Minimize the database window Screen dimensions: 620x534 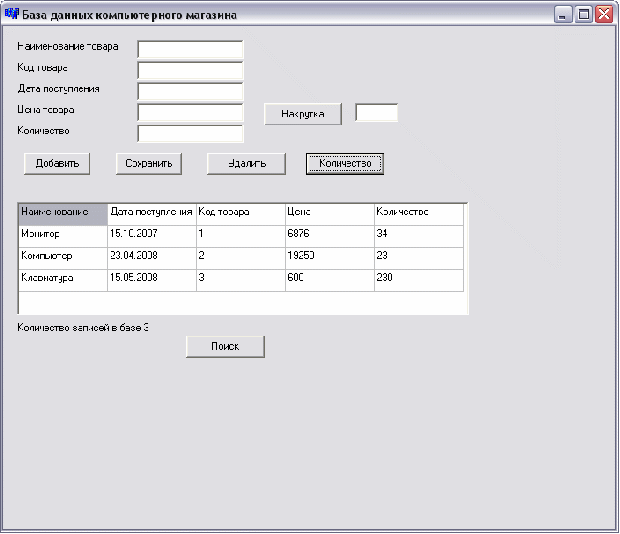coord(563,14)
